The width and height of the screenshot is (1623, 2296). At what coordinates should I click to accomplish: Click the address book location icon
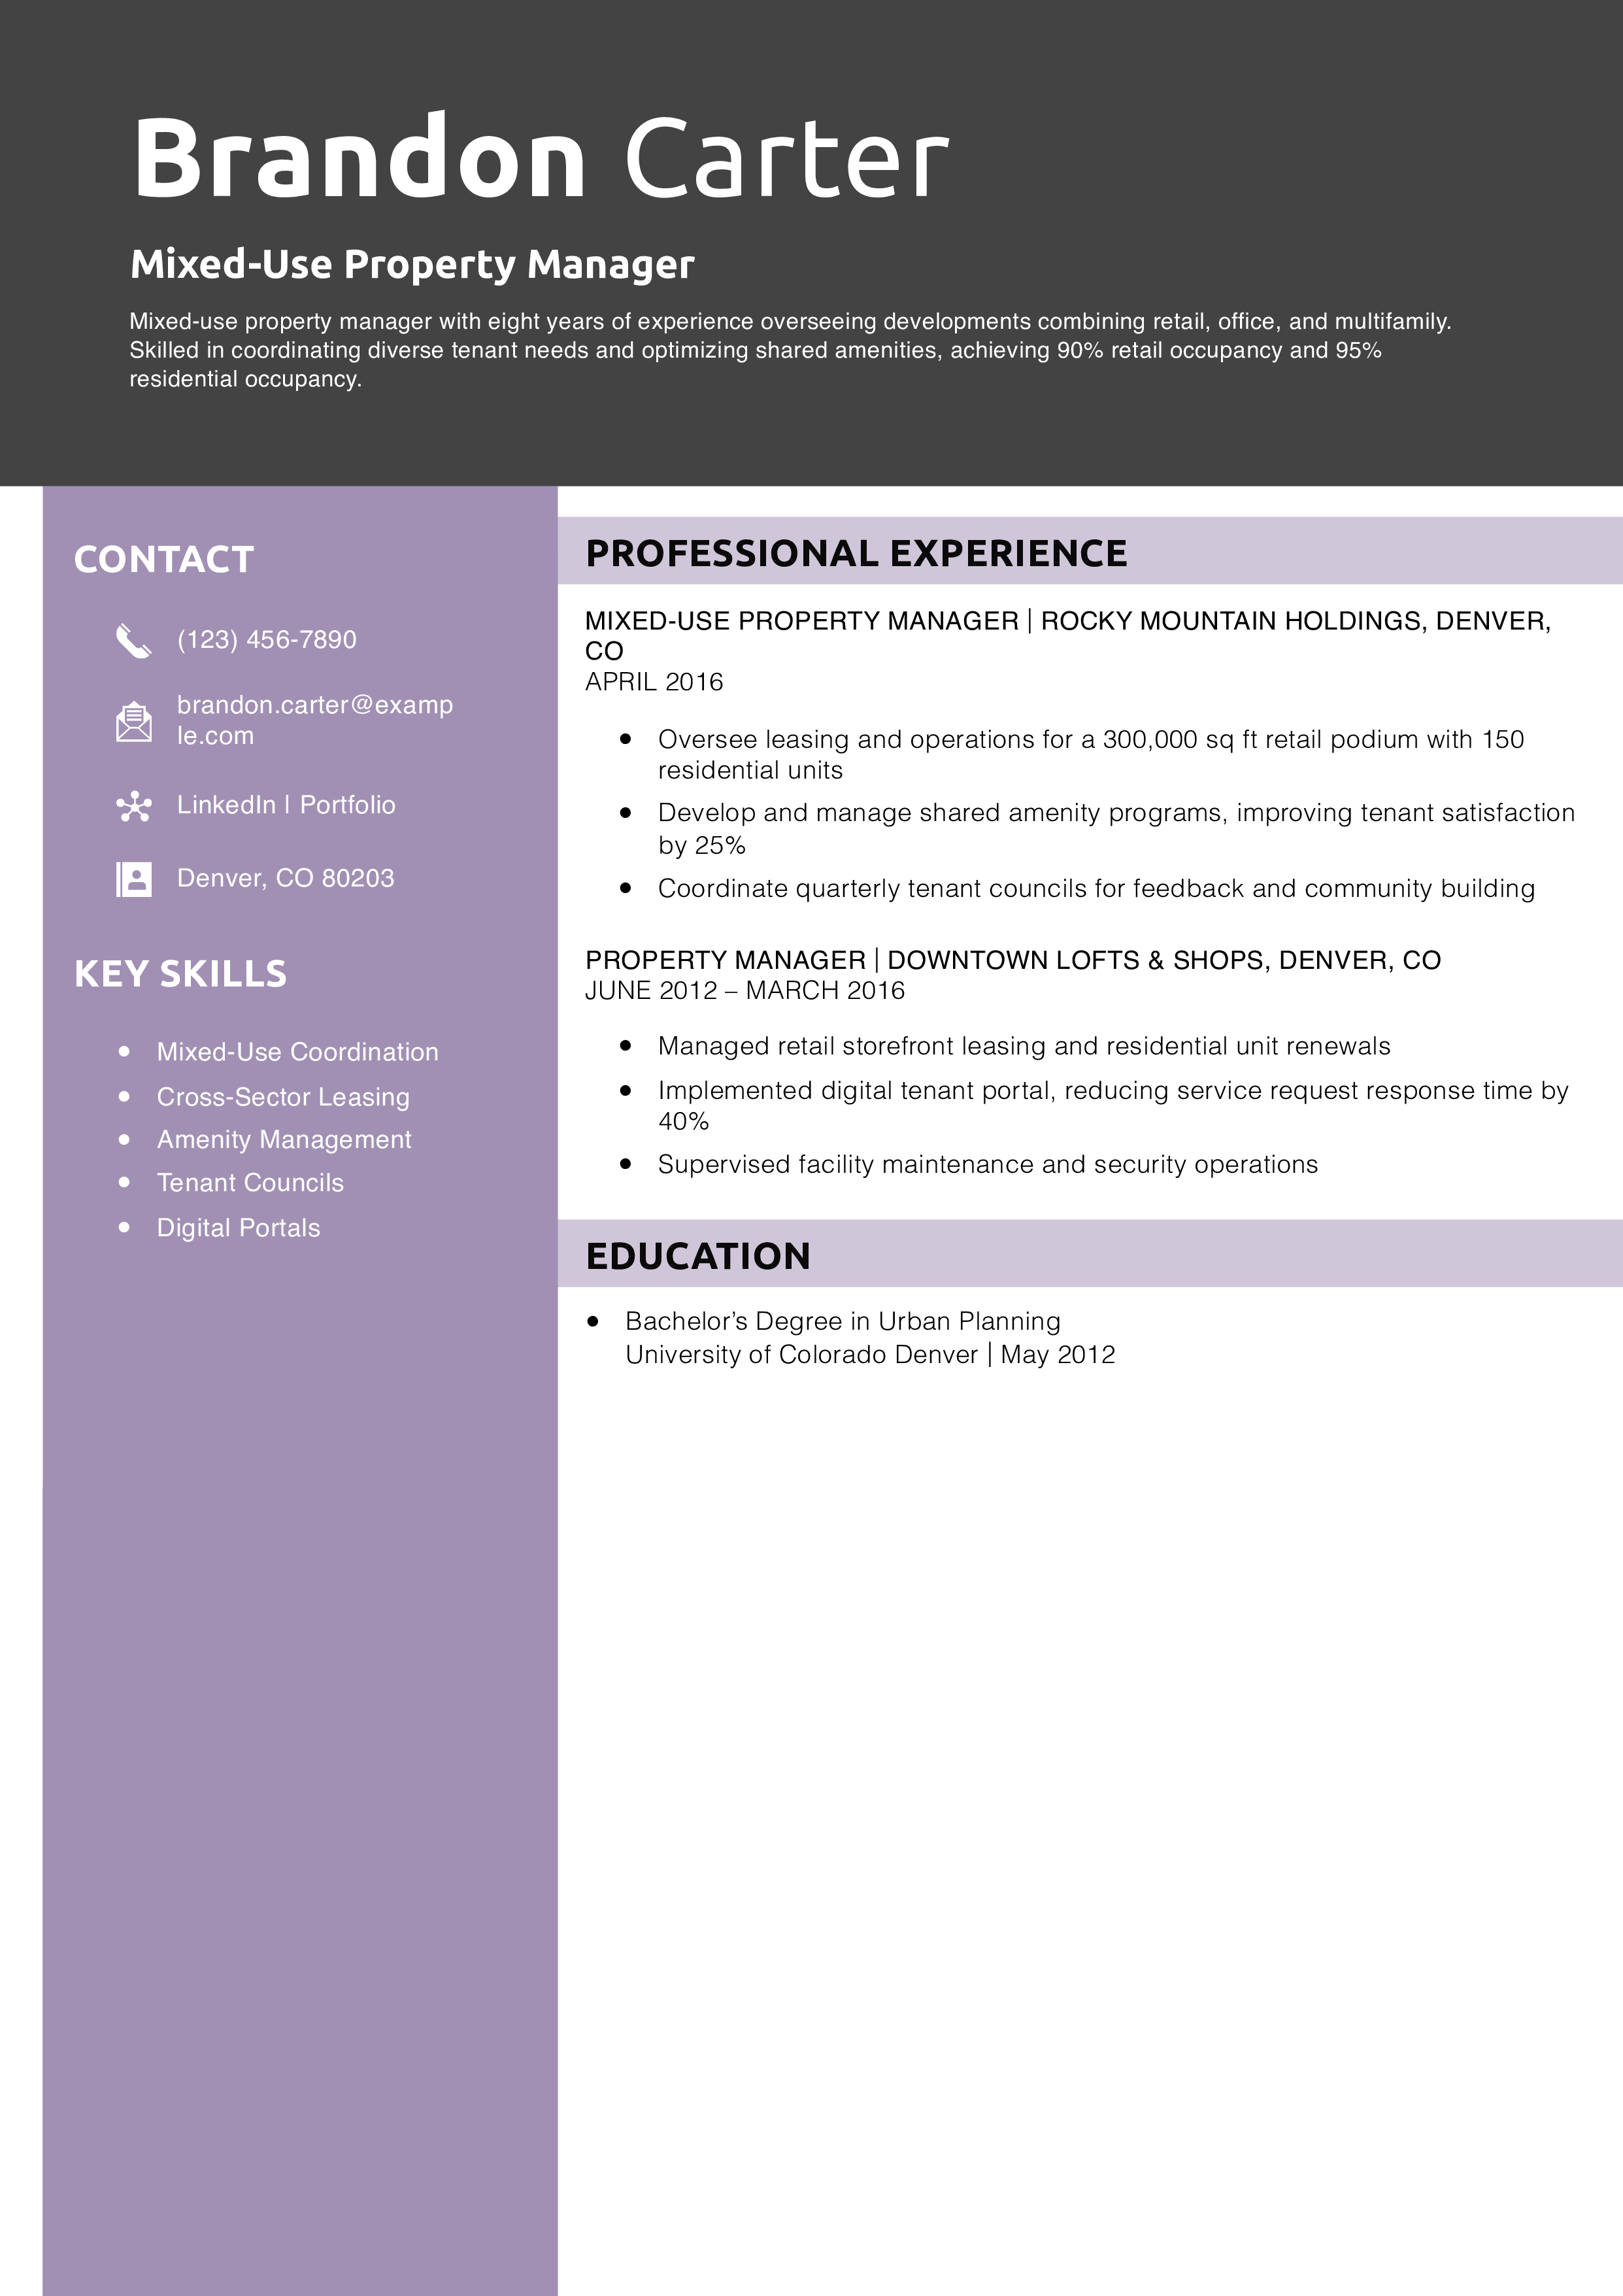click(x=134, y=879)
